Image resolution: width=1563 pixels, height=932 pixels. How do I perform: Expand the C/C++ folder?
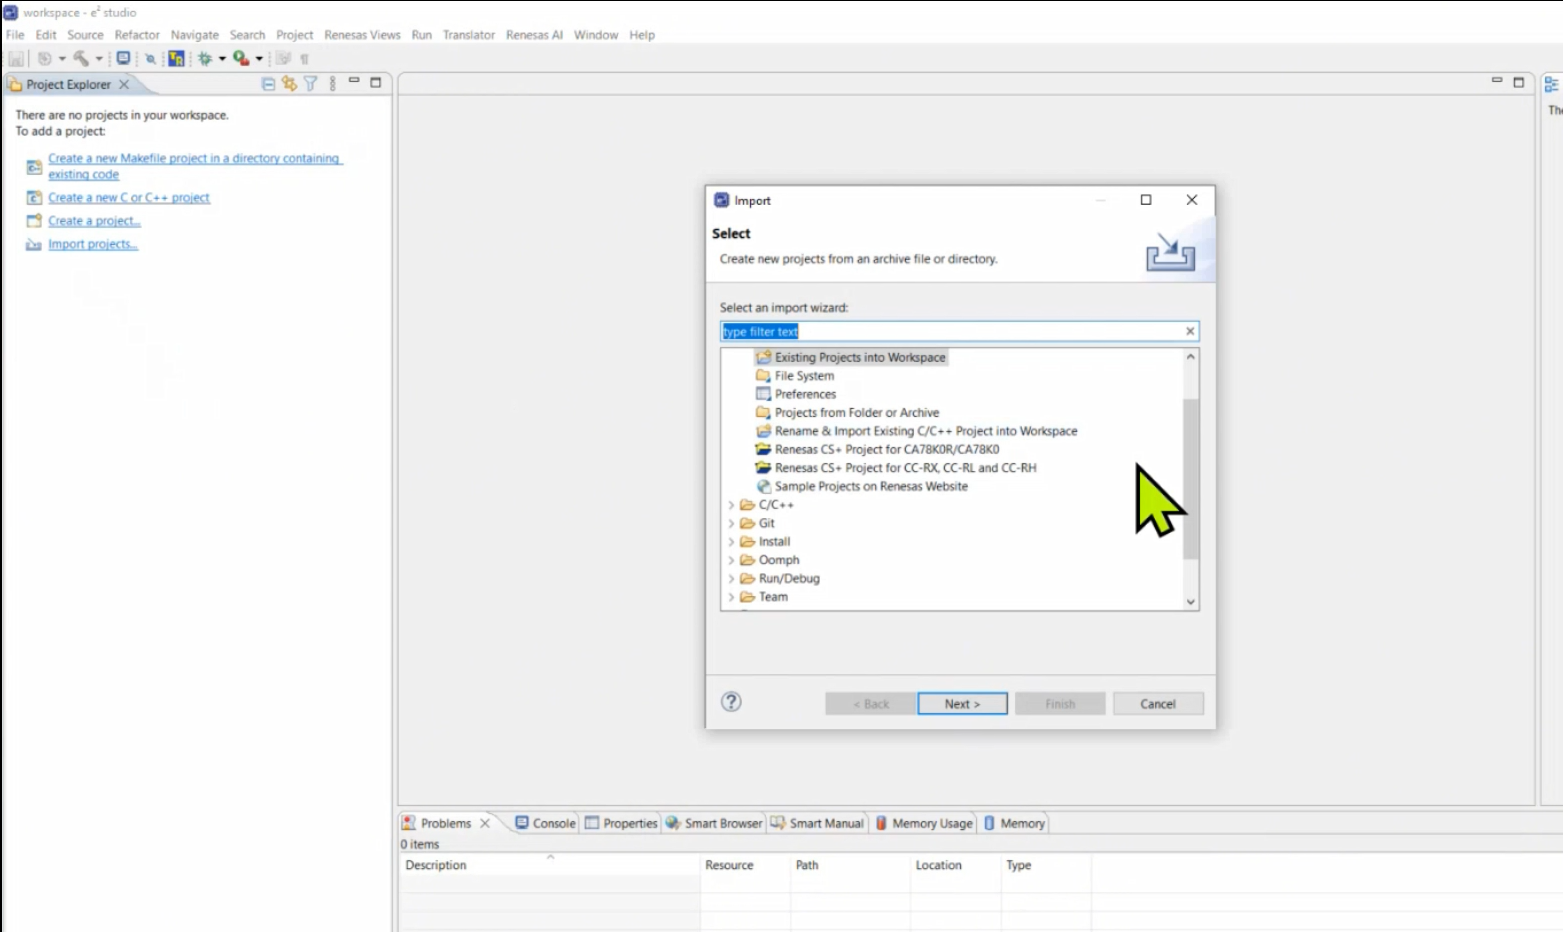[731, 505]
